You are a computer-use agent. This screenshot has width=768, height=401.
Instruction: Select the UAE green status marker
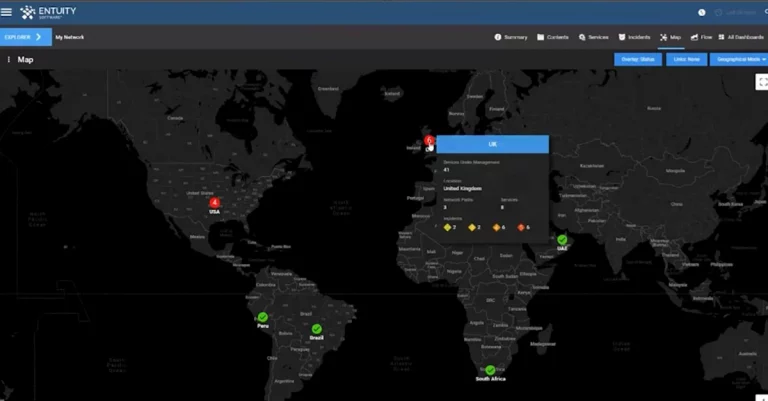pyautogui.click(x=562, y=240)
